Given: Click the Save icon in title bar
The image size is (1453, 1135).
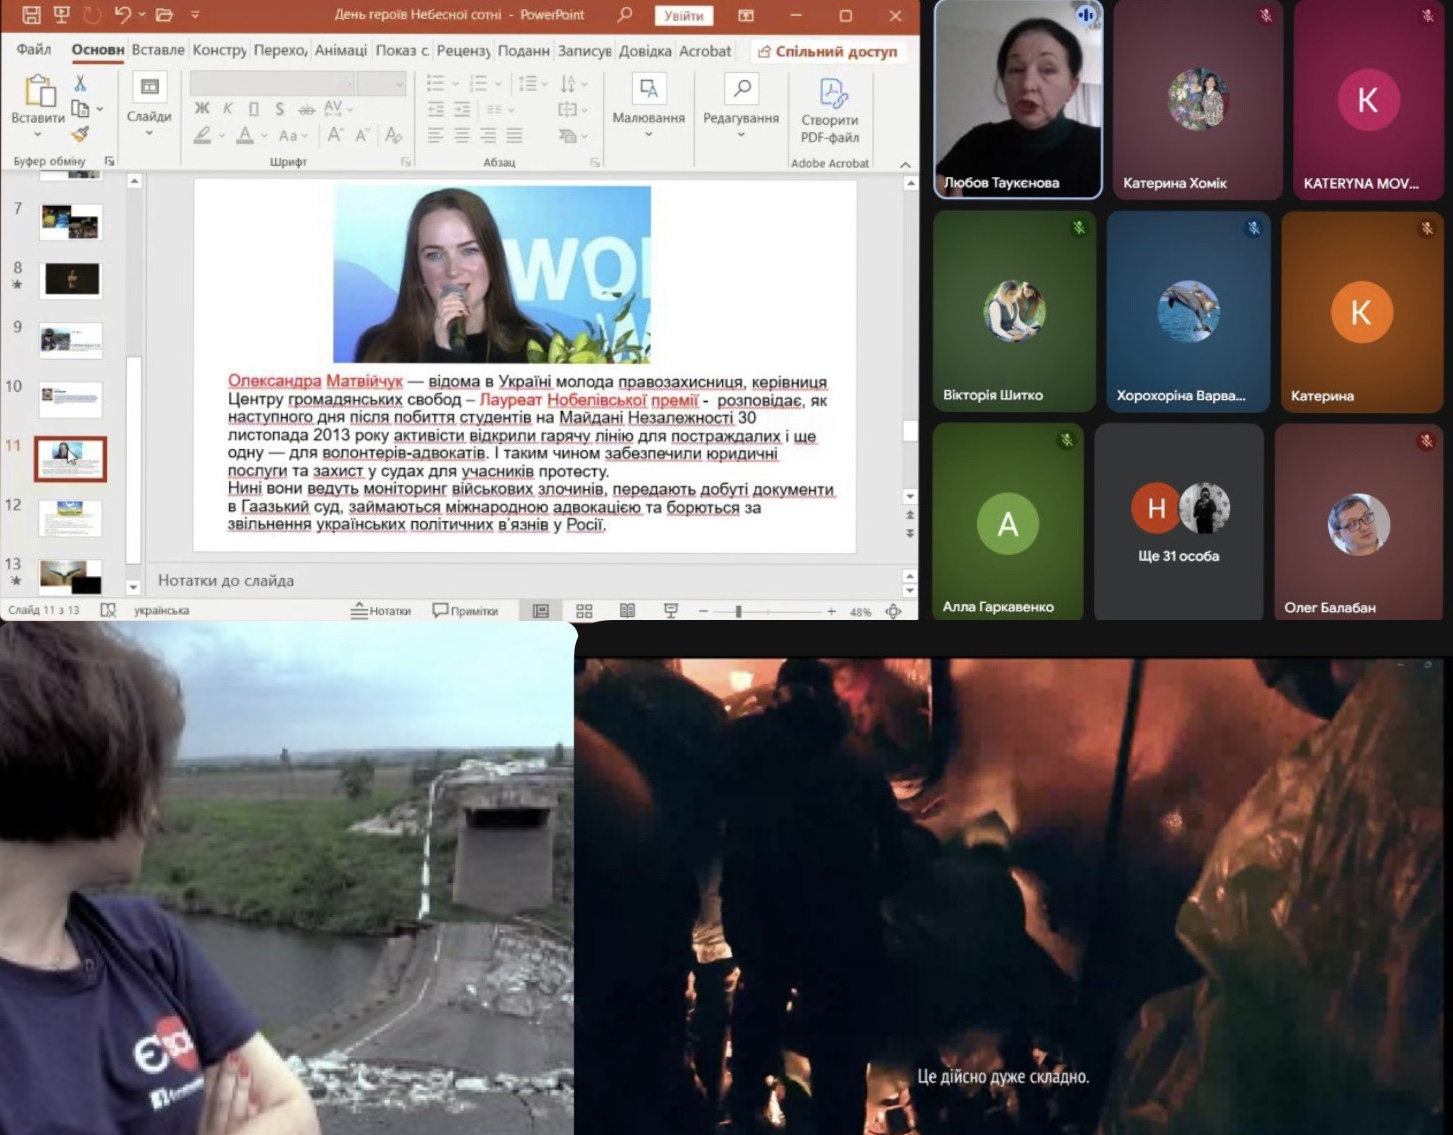Looking at the screenshot, I should pos(31,15).
